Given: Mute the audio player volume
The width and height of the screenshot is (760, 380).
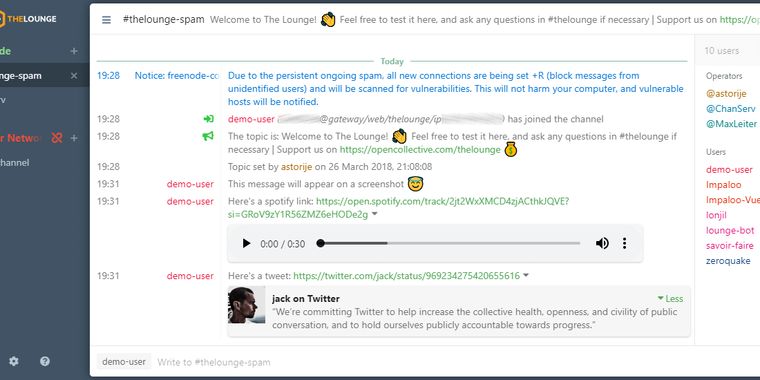Looking at the screenshot, I should (x=602, y=243).
